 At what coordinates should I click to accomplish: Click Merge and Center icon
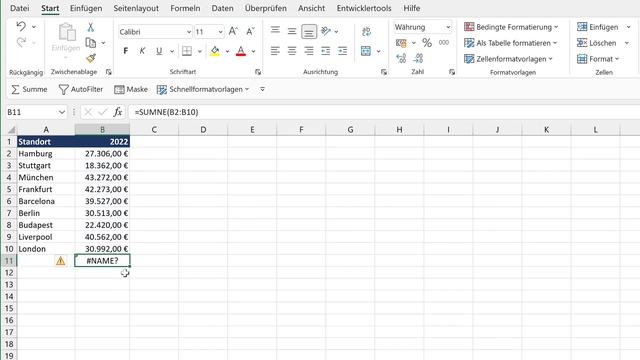pos(366,51)
